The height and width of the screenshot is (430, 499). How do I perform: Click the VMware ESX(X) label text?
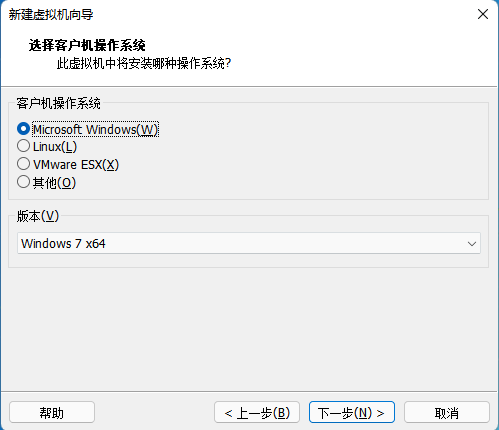click(76, 165)
